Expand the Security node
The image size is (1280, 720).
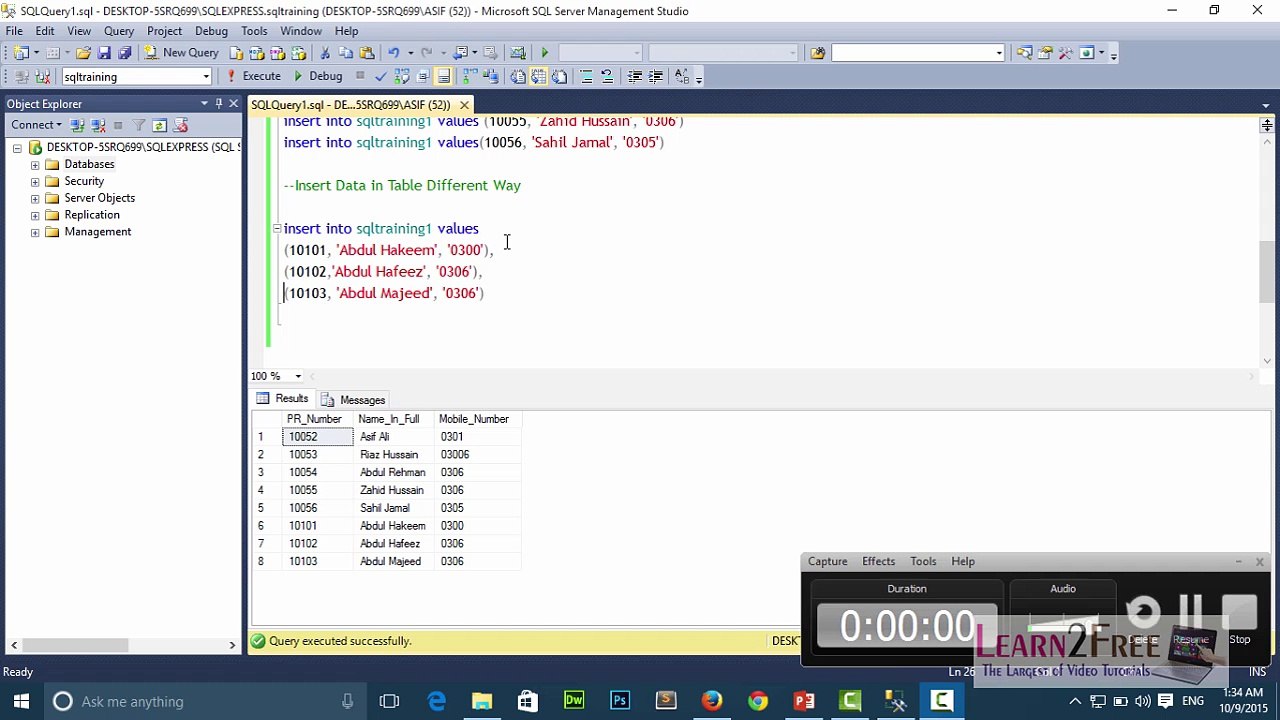[x=35, y=181]
